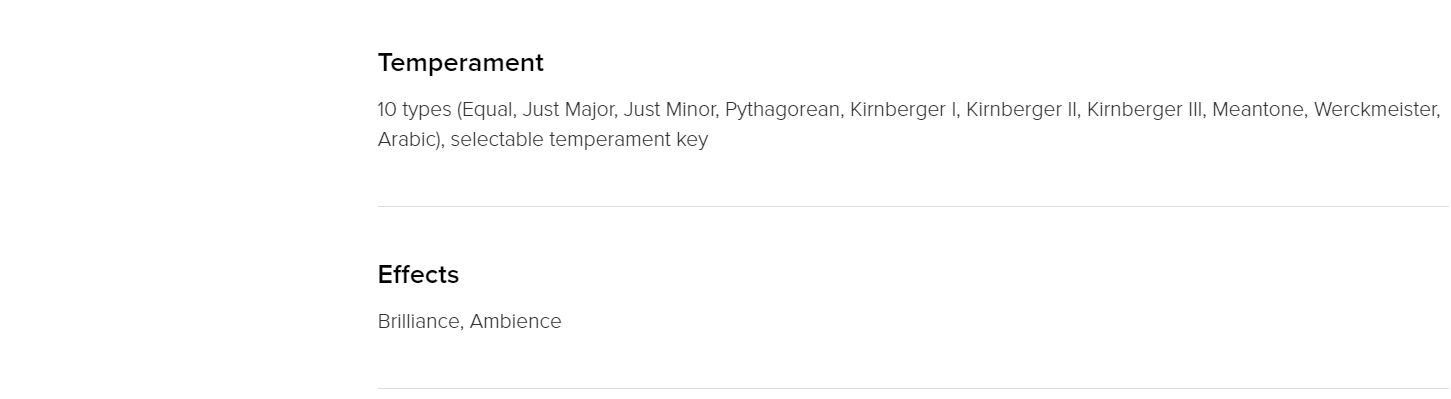
Task: Click the word Arabic
Action: (407, 140)
